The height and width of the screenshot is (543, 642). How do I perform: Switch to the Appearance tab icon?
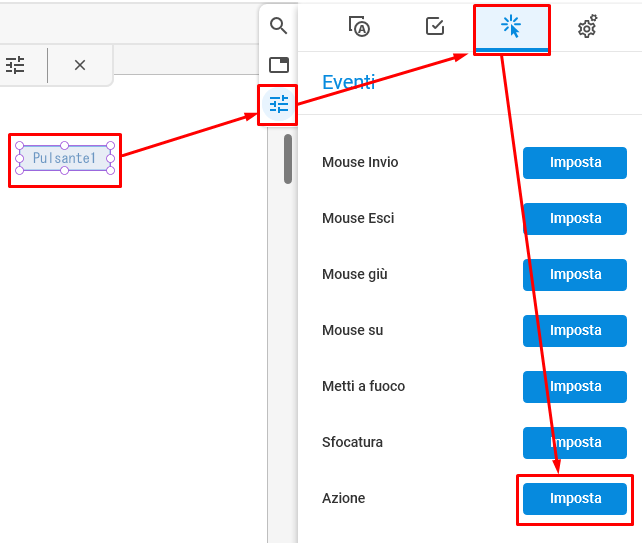click(x=359, y=27)
